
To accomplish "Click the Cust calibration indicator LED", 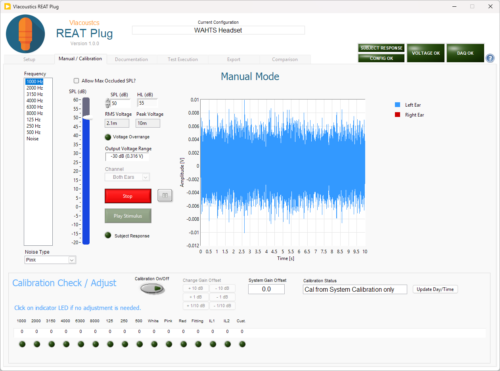I will point(242,344).
